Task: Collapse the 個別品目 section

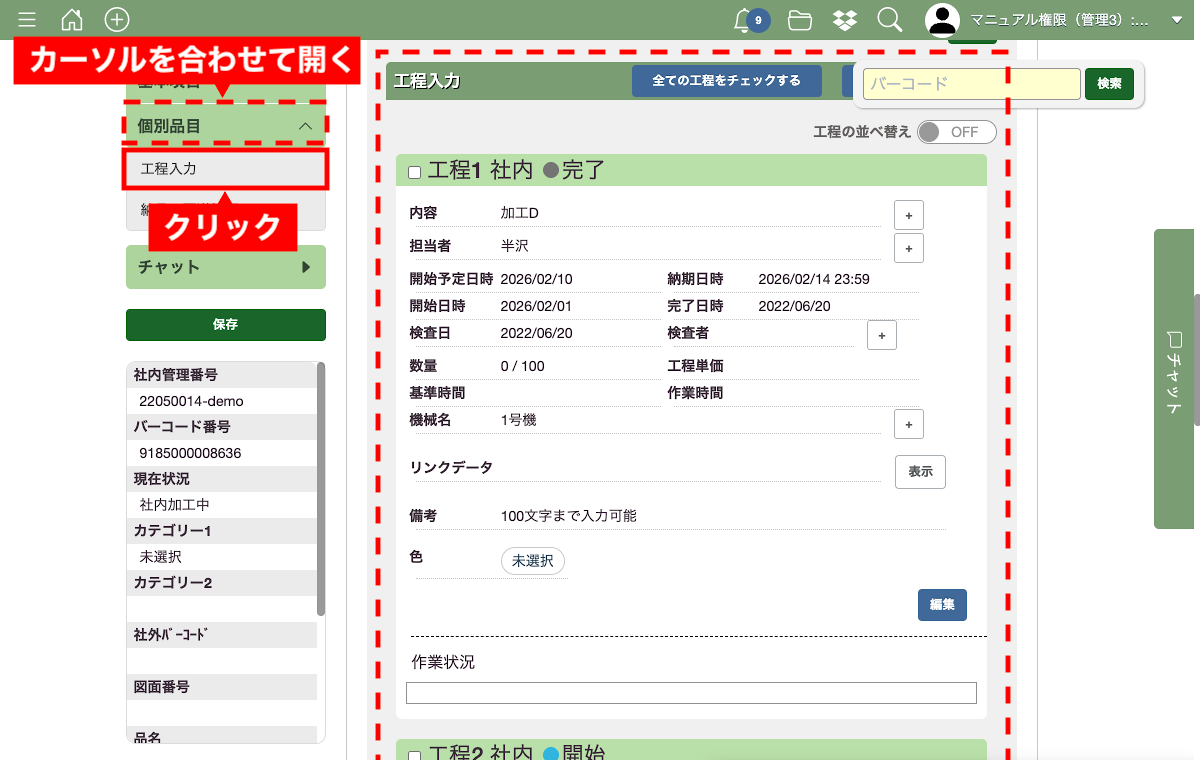Action: 306,126
